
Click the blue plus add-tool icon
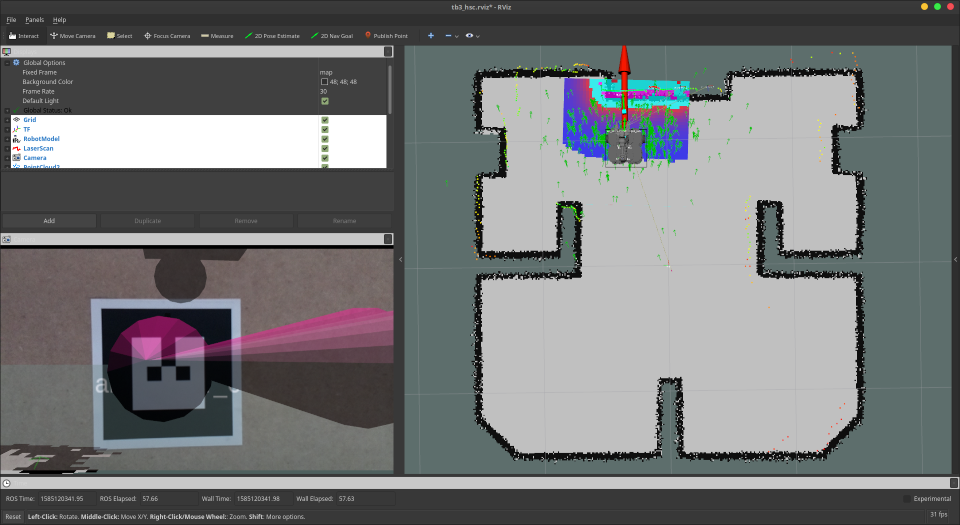point(431,35)
